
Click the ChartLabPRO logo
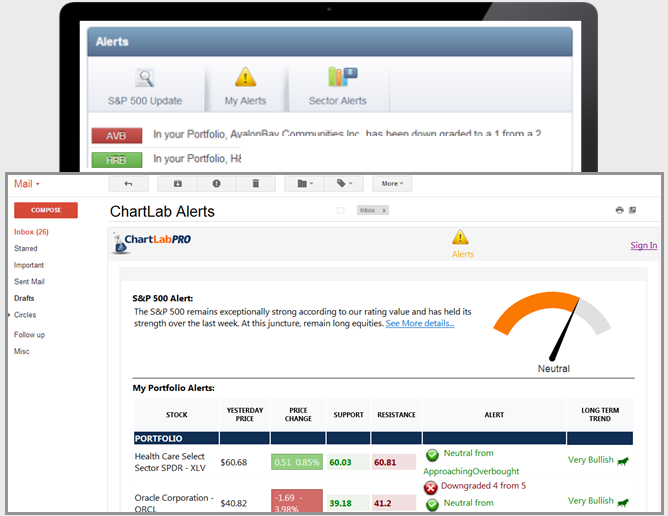(151, 242)
